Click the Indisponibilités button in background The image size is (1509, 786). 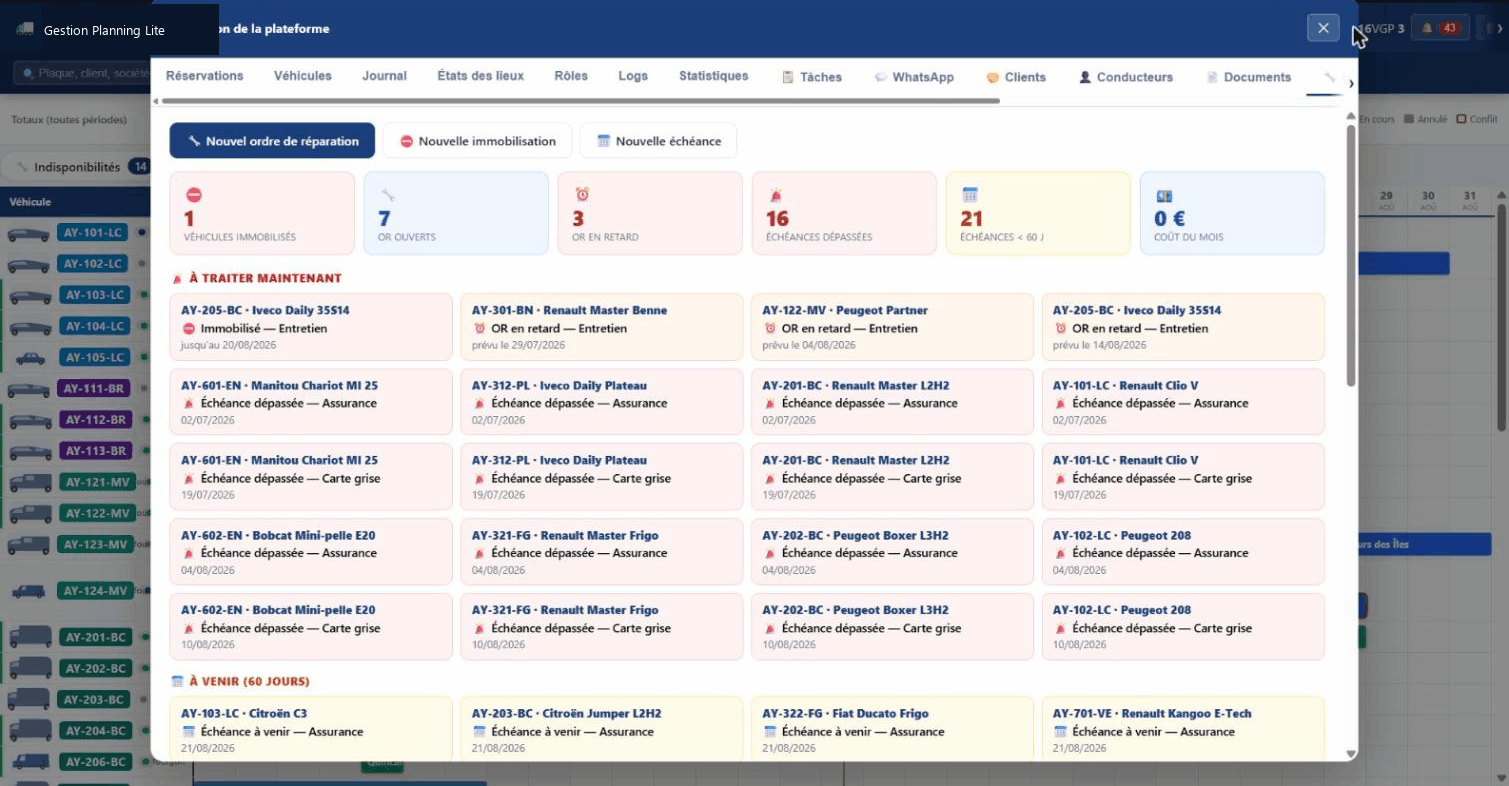pos(76,167)
